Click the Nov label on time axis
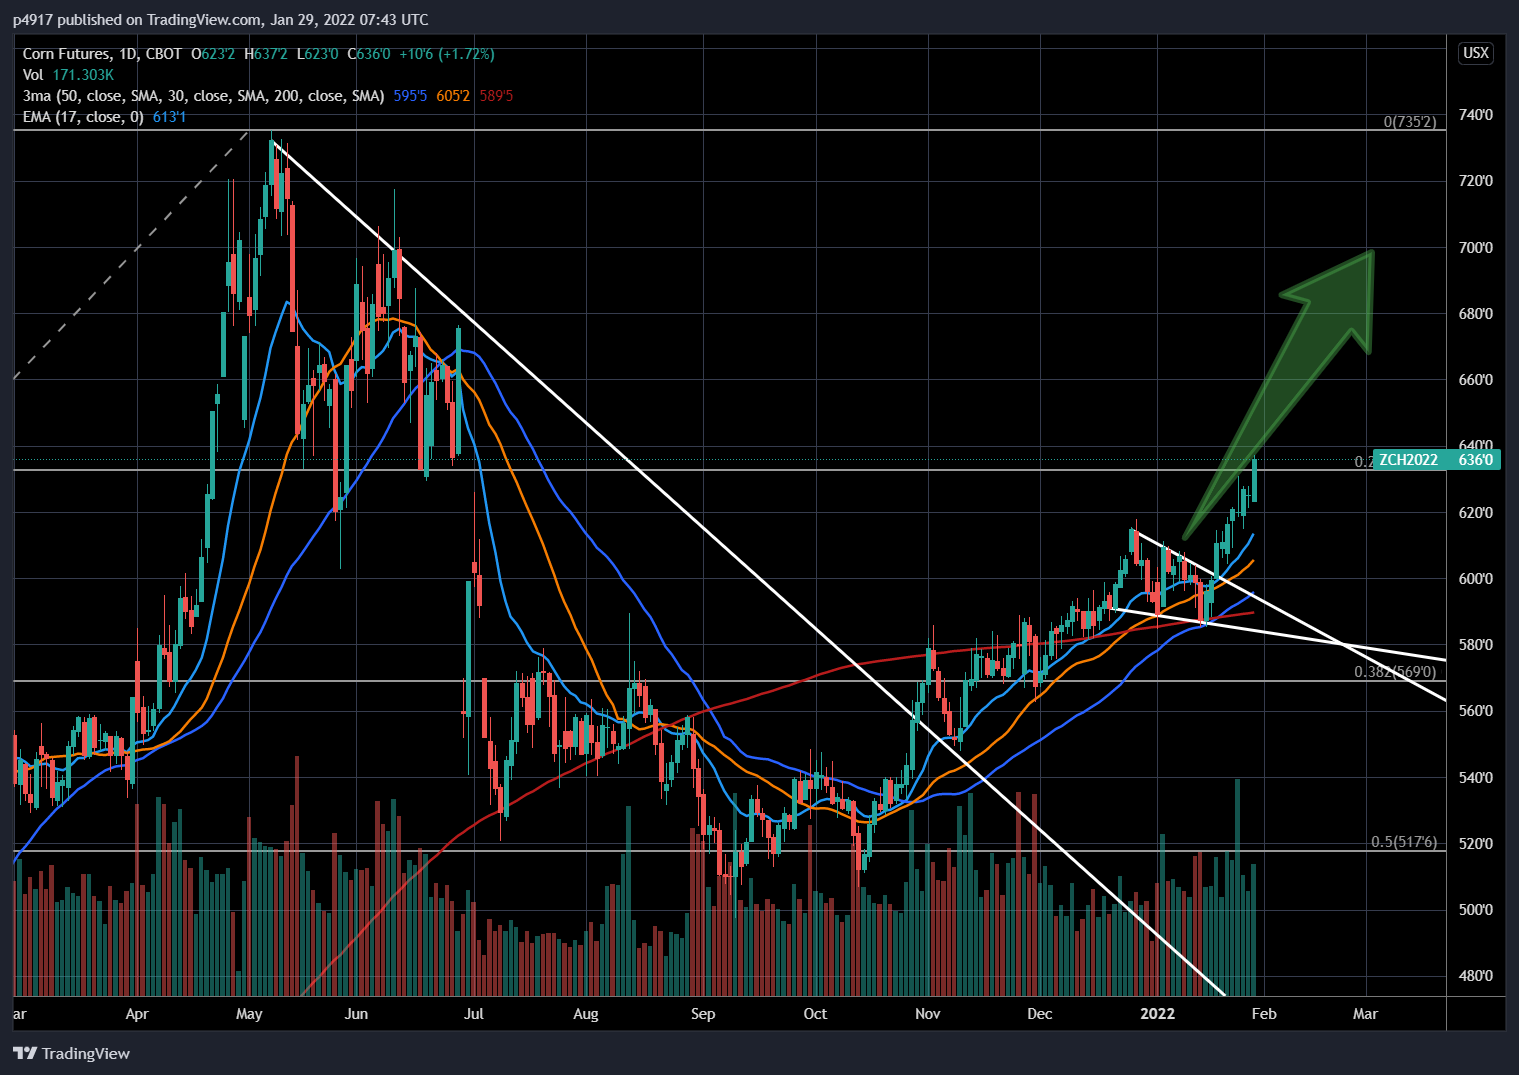The height and width of the screenshot is (1075, 1519). point(928,1014)
